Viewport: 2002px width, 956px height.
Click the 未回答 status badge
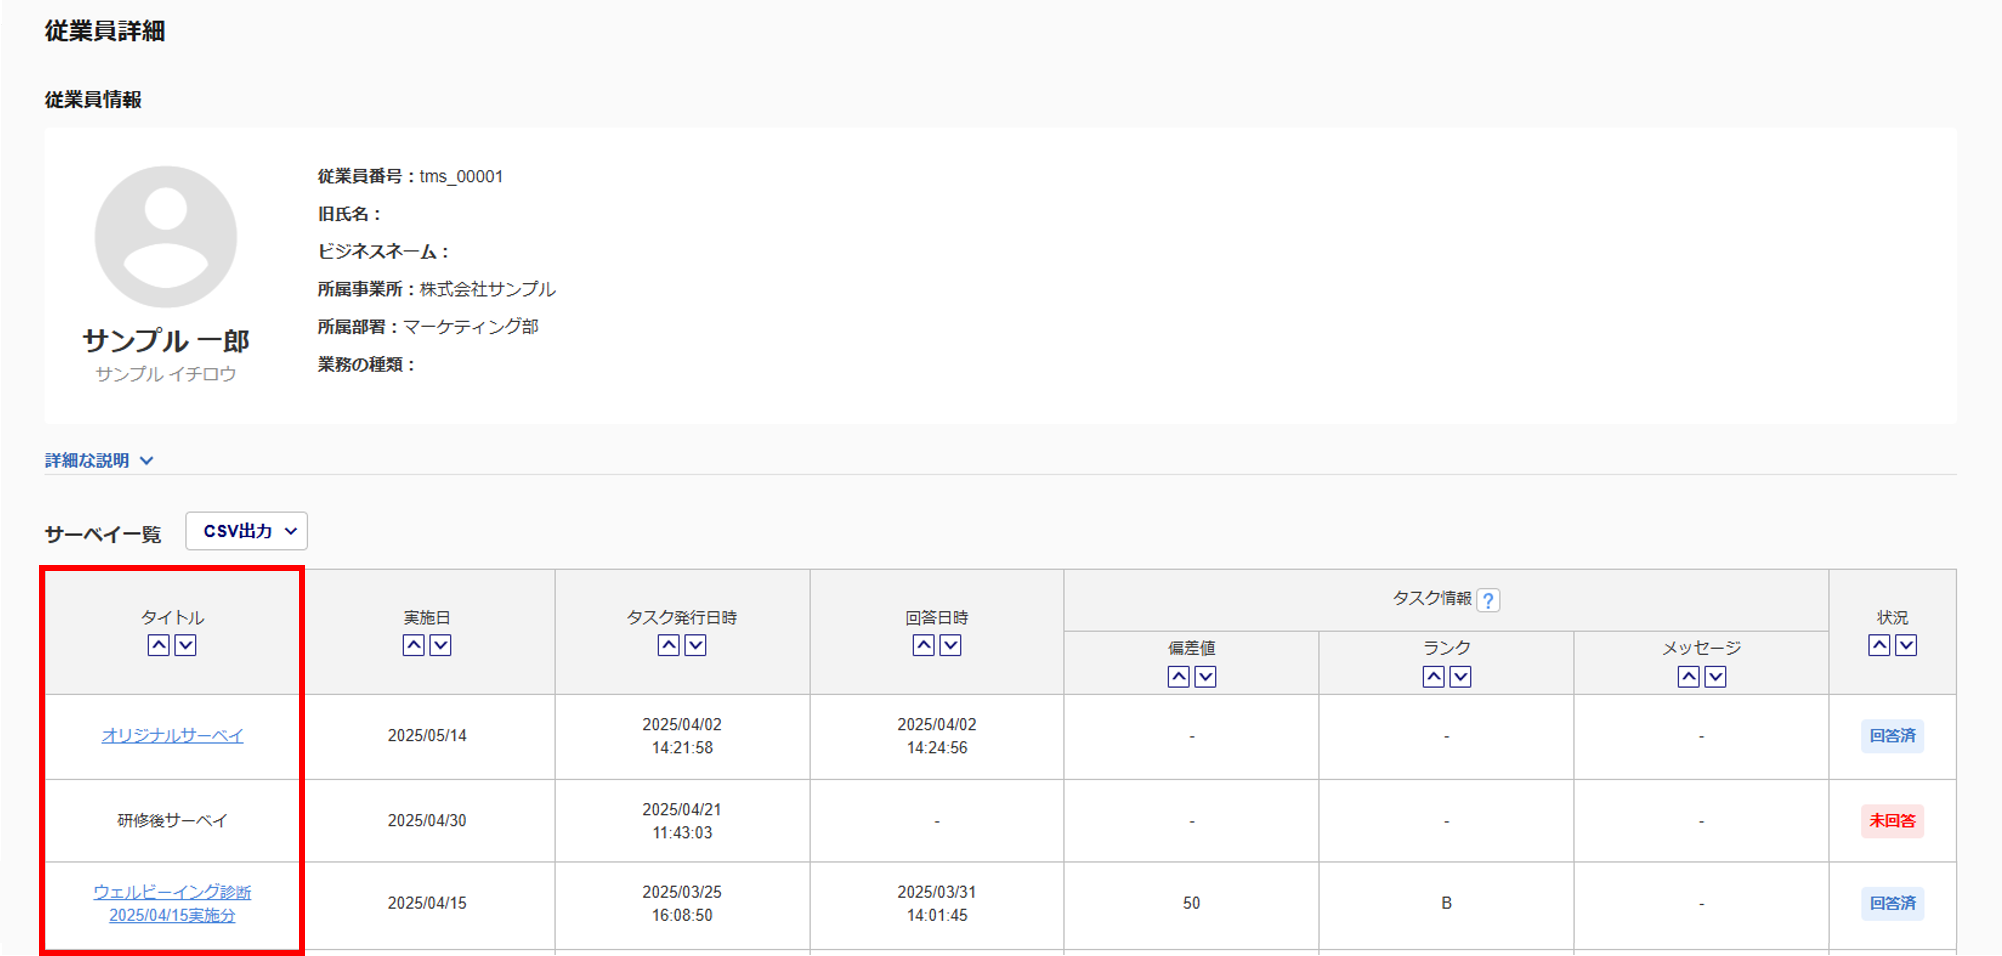point(1892,821)
